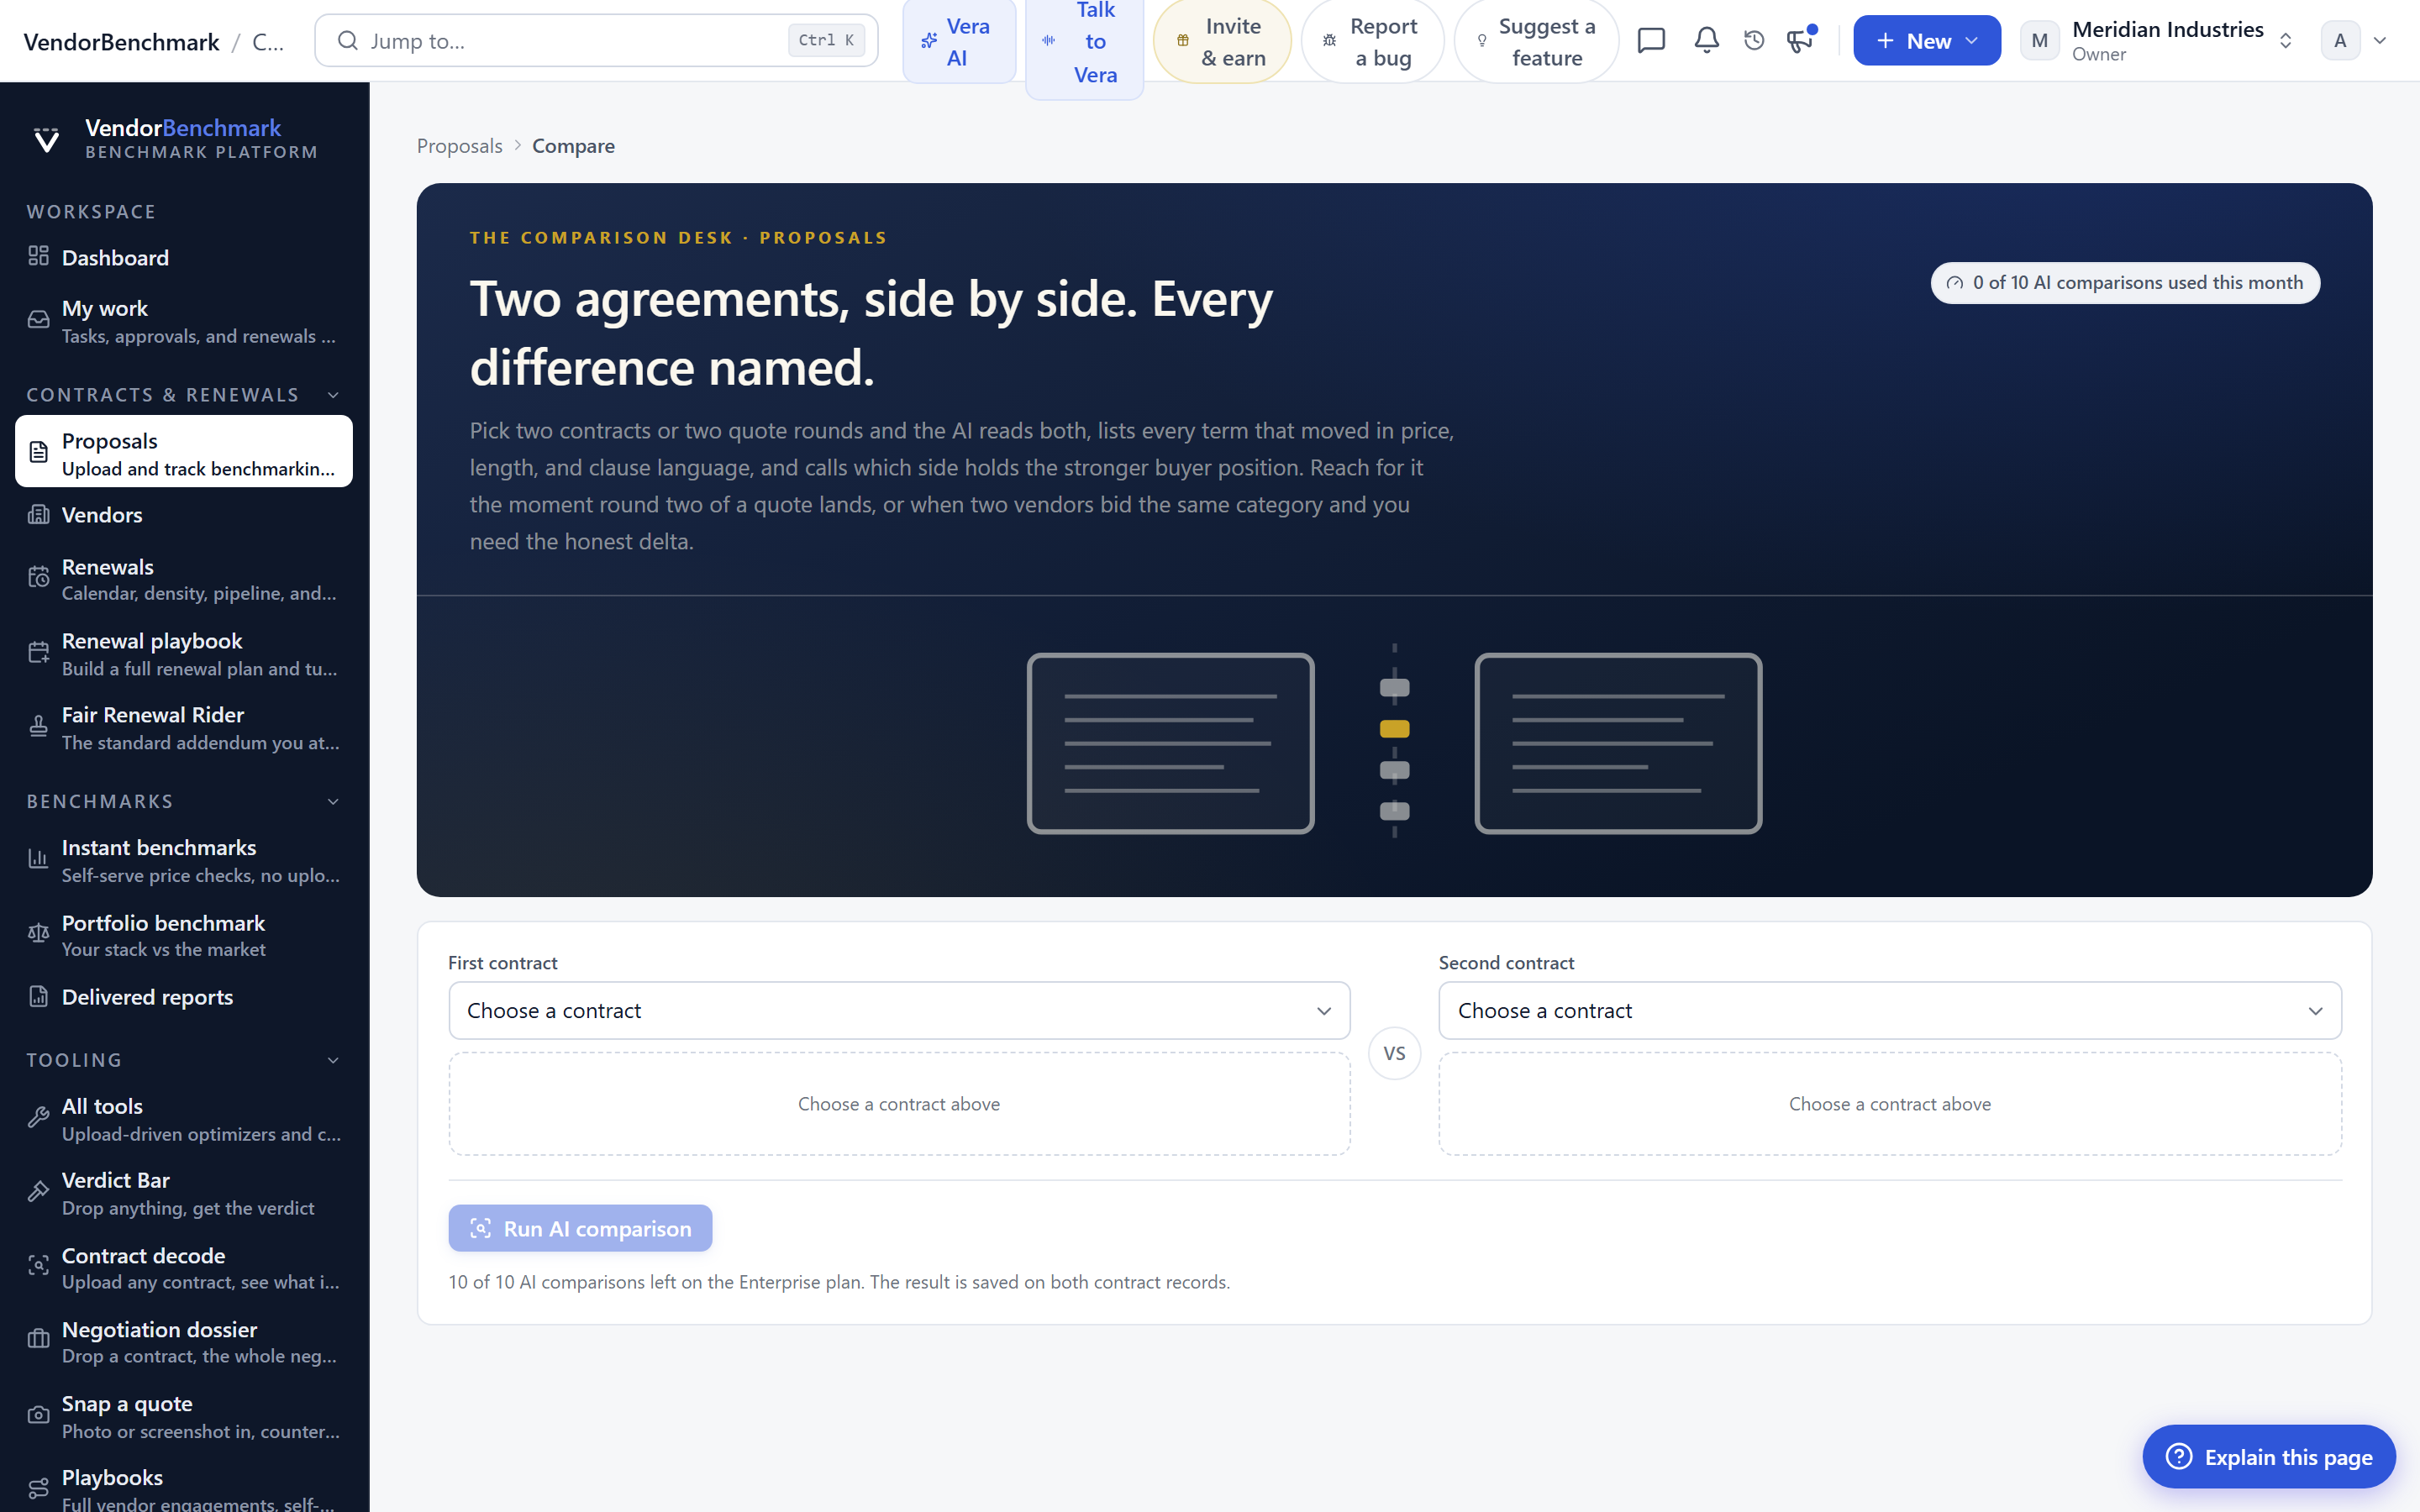2420x1512 pixels.
Task: Expand the user account menu chevron
Action: pos(2380,40)
